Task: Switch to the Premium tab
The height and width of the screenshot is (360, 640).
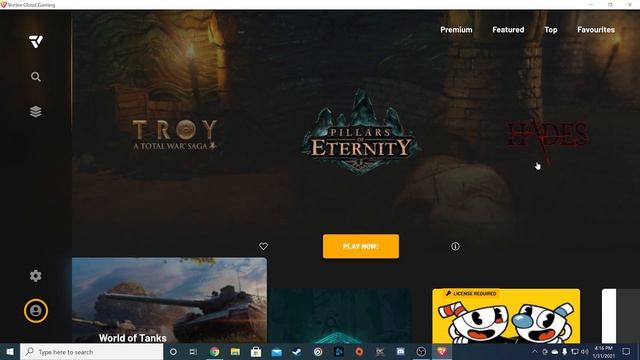Action: 456,30
